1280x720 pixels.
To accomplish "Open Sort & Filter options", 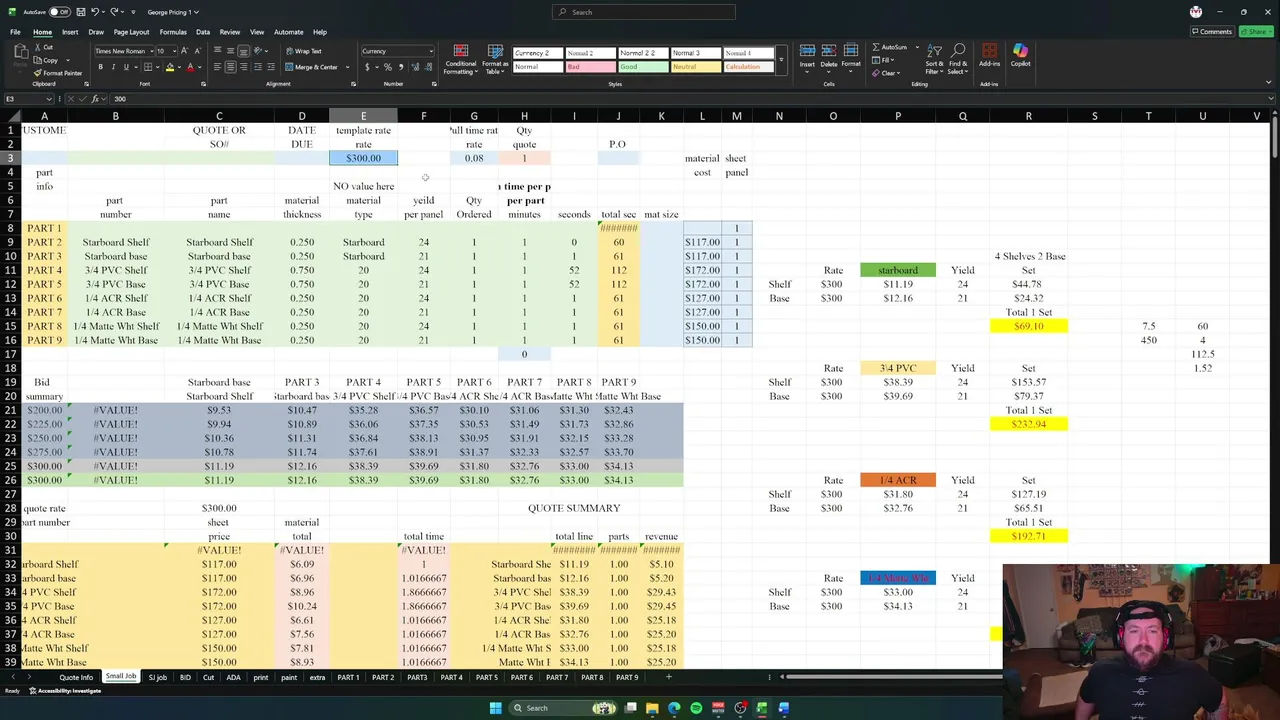I will point(933,60).
